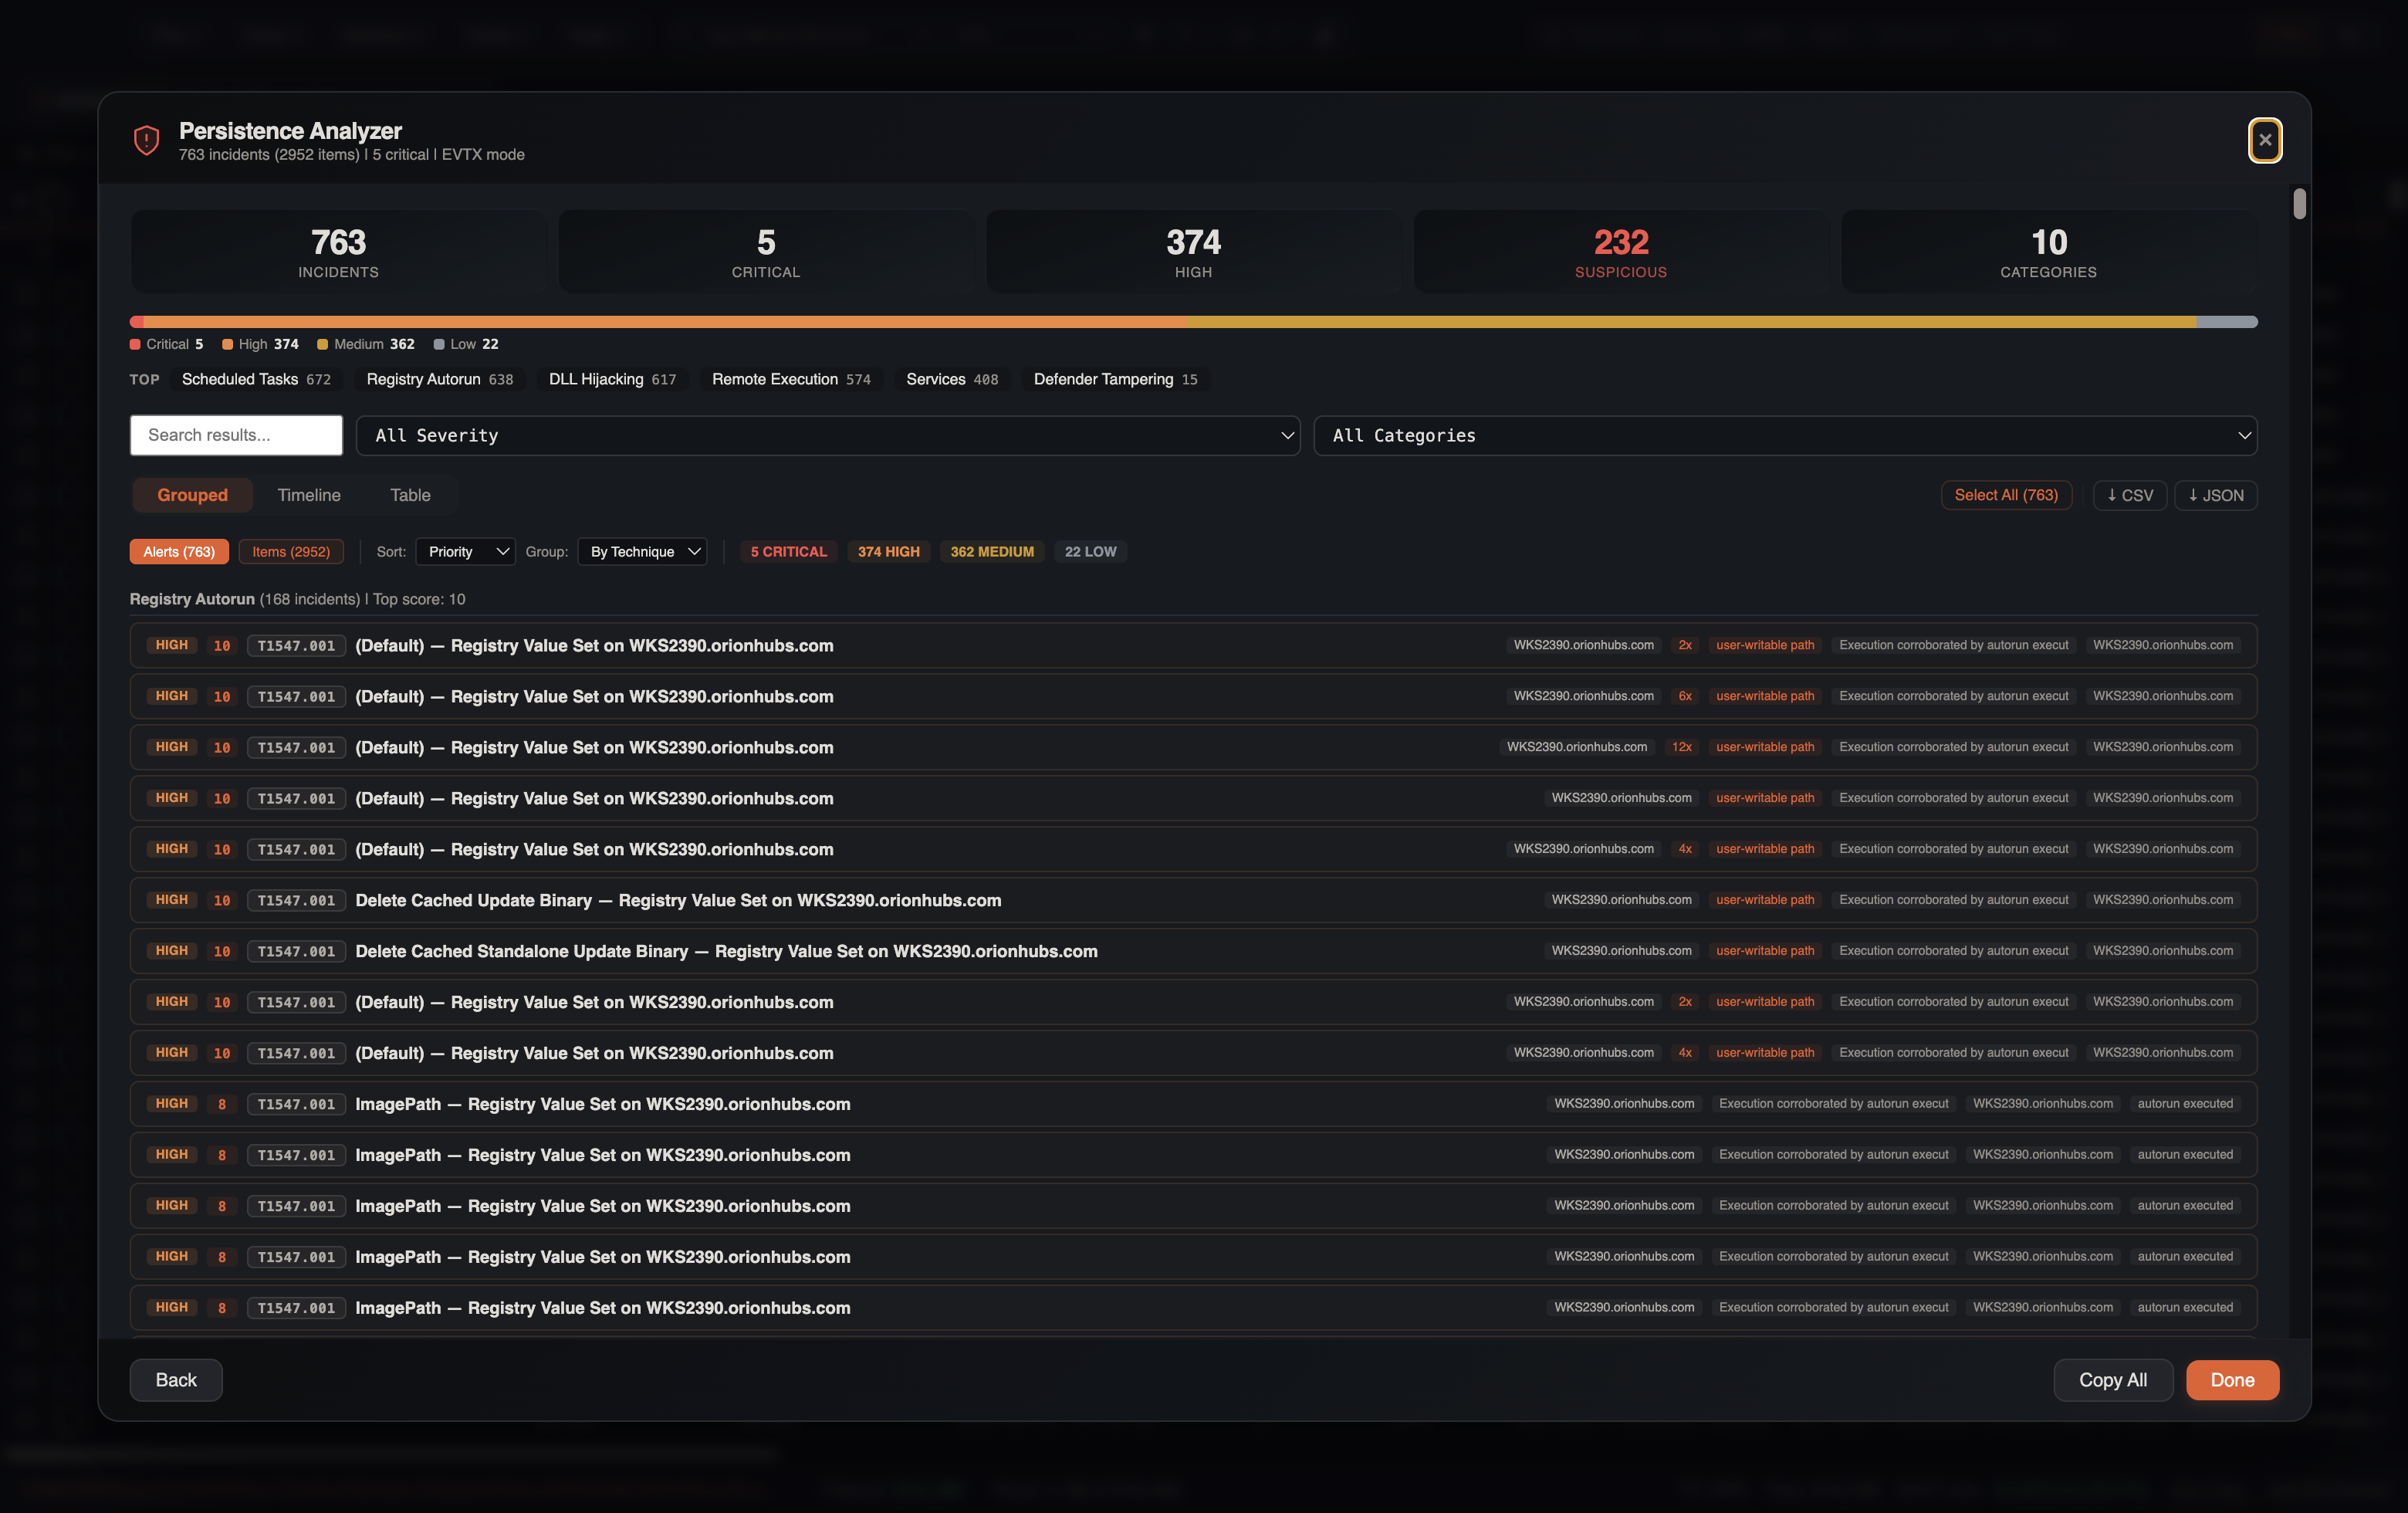Click the Low gray legend swatch
The image size is (2408, 1513).
(x=439, y=344)
